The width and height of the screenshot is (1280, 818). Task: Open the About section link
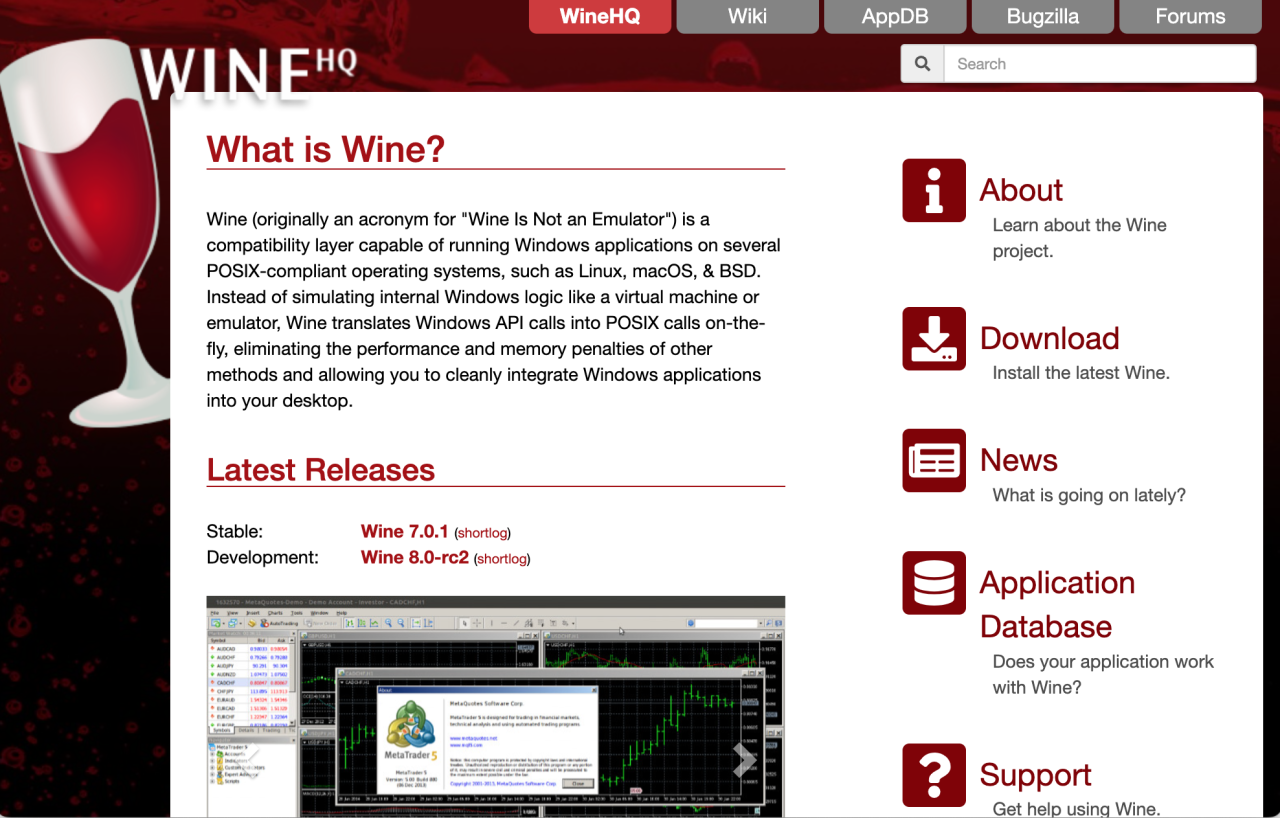[1021, 190]
